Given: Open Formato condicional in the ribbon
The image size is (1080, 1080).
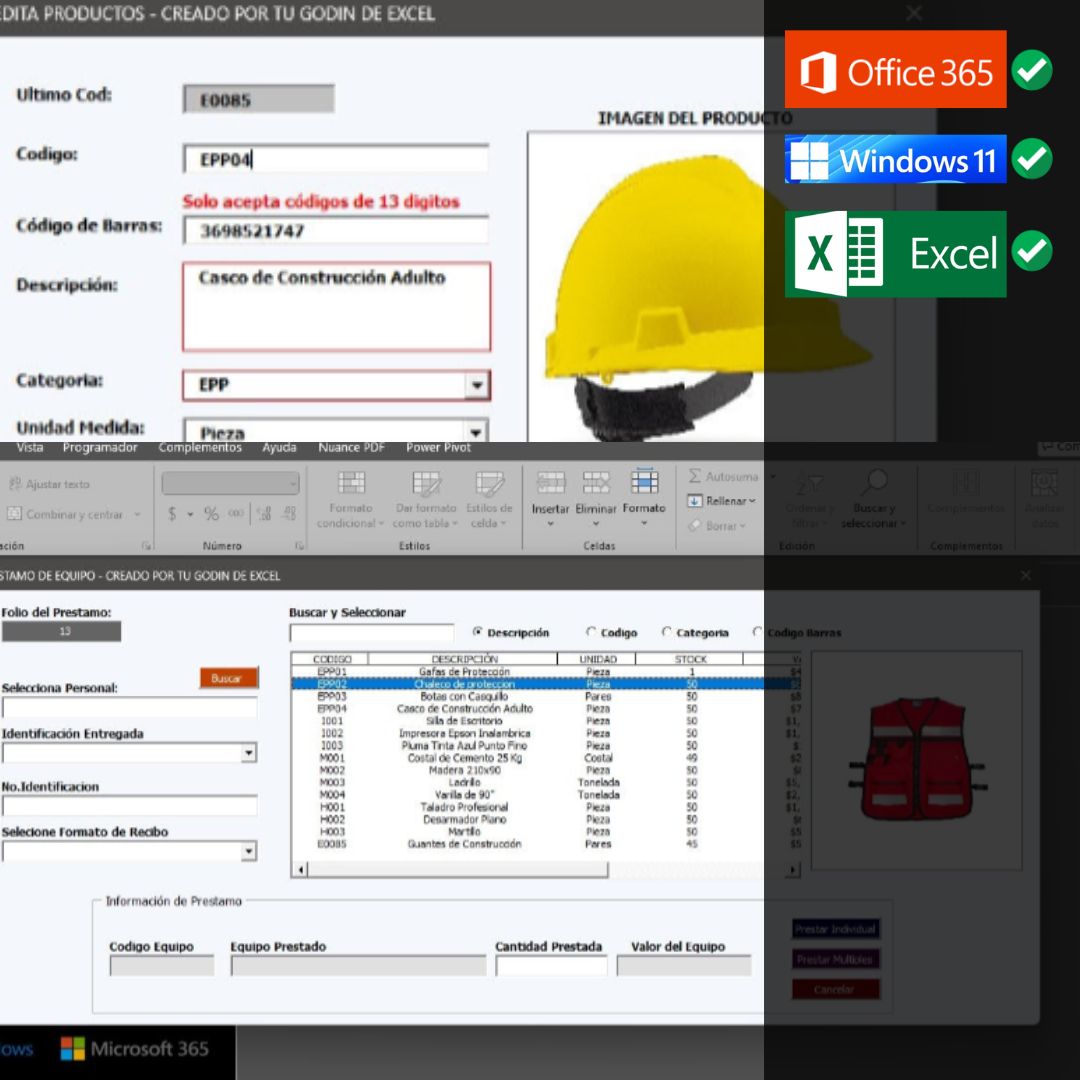Looking at the screenshot, I should point(351,499).
